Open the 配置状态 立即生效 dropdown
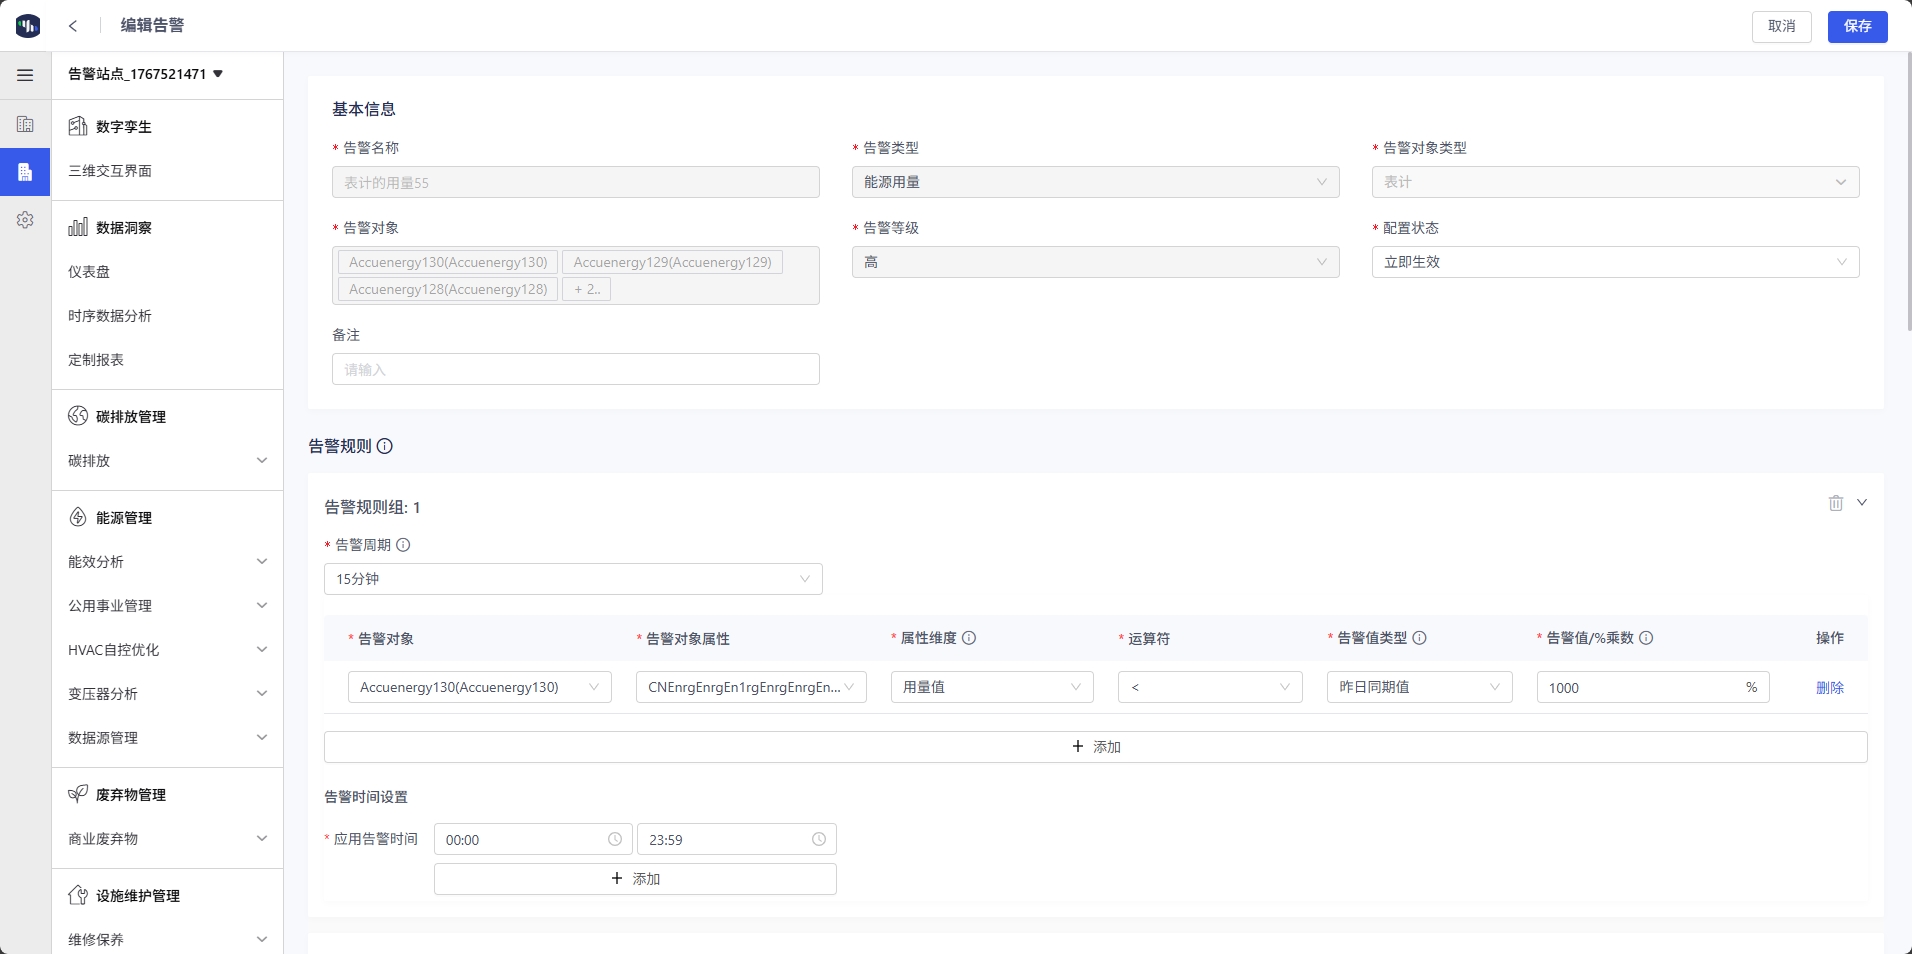The width and height of the screenshot is (1912, 954). pyautogui.click(x=1614, y=262)
